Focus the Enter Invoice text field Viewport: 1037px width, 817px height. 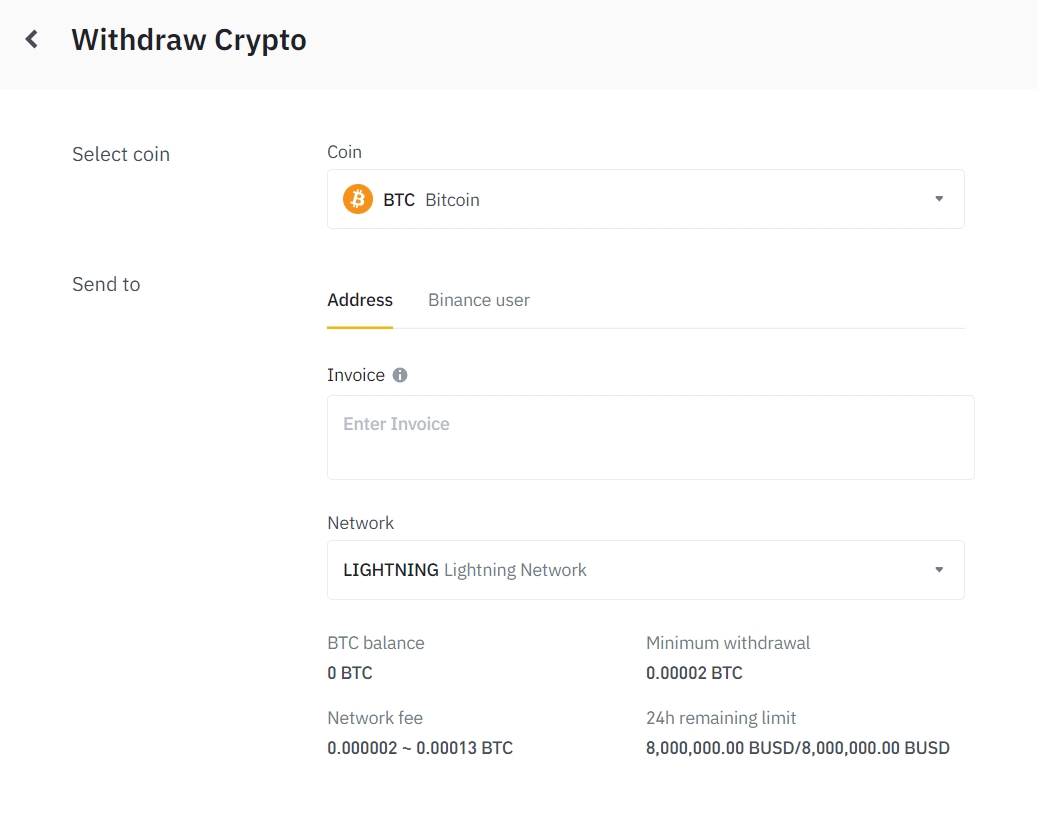coord(650,437)
